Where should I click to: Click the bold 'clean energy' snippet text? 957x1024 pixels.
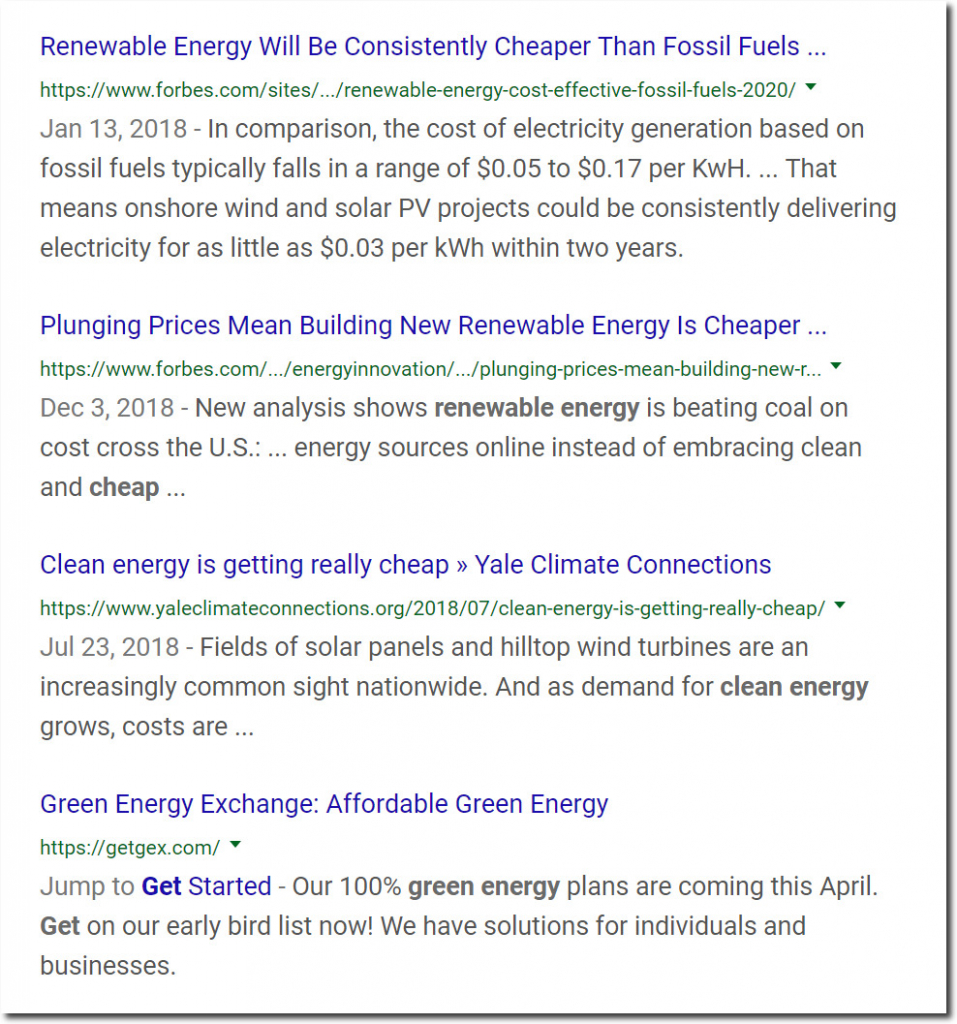point(794,687)
